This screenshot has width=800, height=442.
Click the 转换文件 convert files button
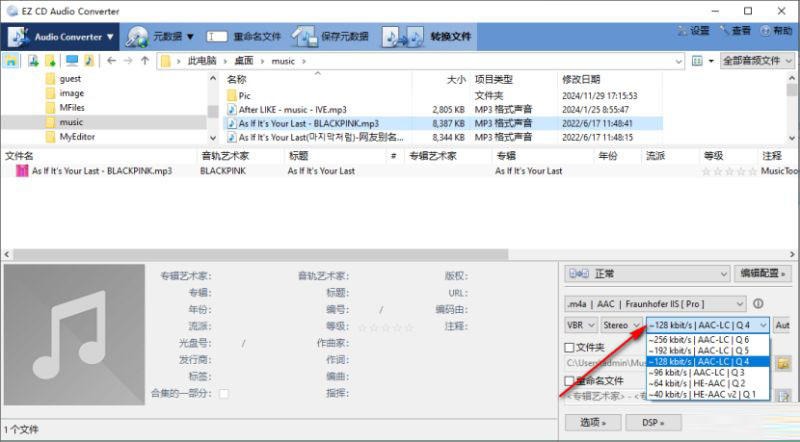(427, 37)
